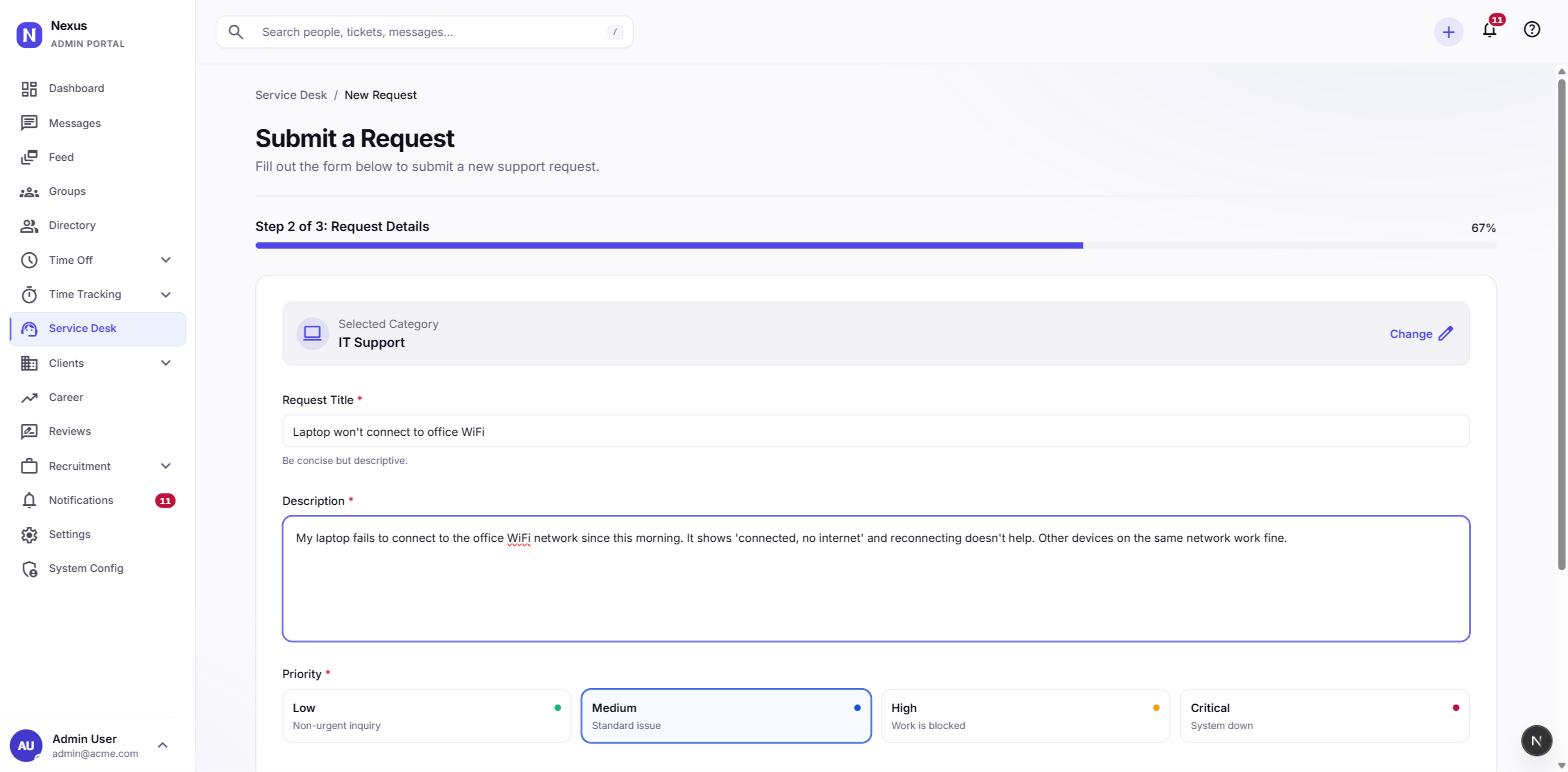The width and height of the screenshot is (1568, 772).
Task: Click the Time Tracking stopwatch icon
Action: tap(29, 294)
